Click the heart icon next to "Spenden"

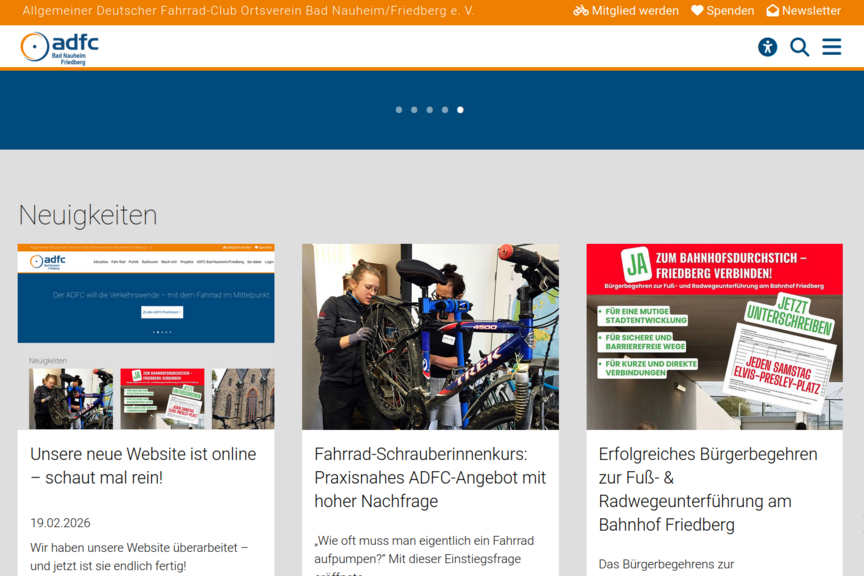point(696,11)
